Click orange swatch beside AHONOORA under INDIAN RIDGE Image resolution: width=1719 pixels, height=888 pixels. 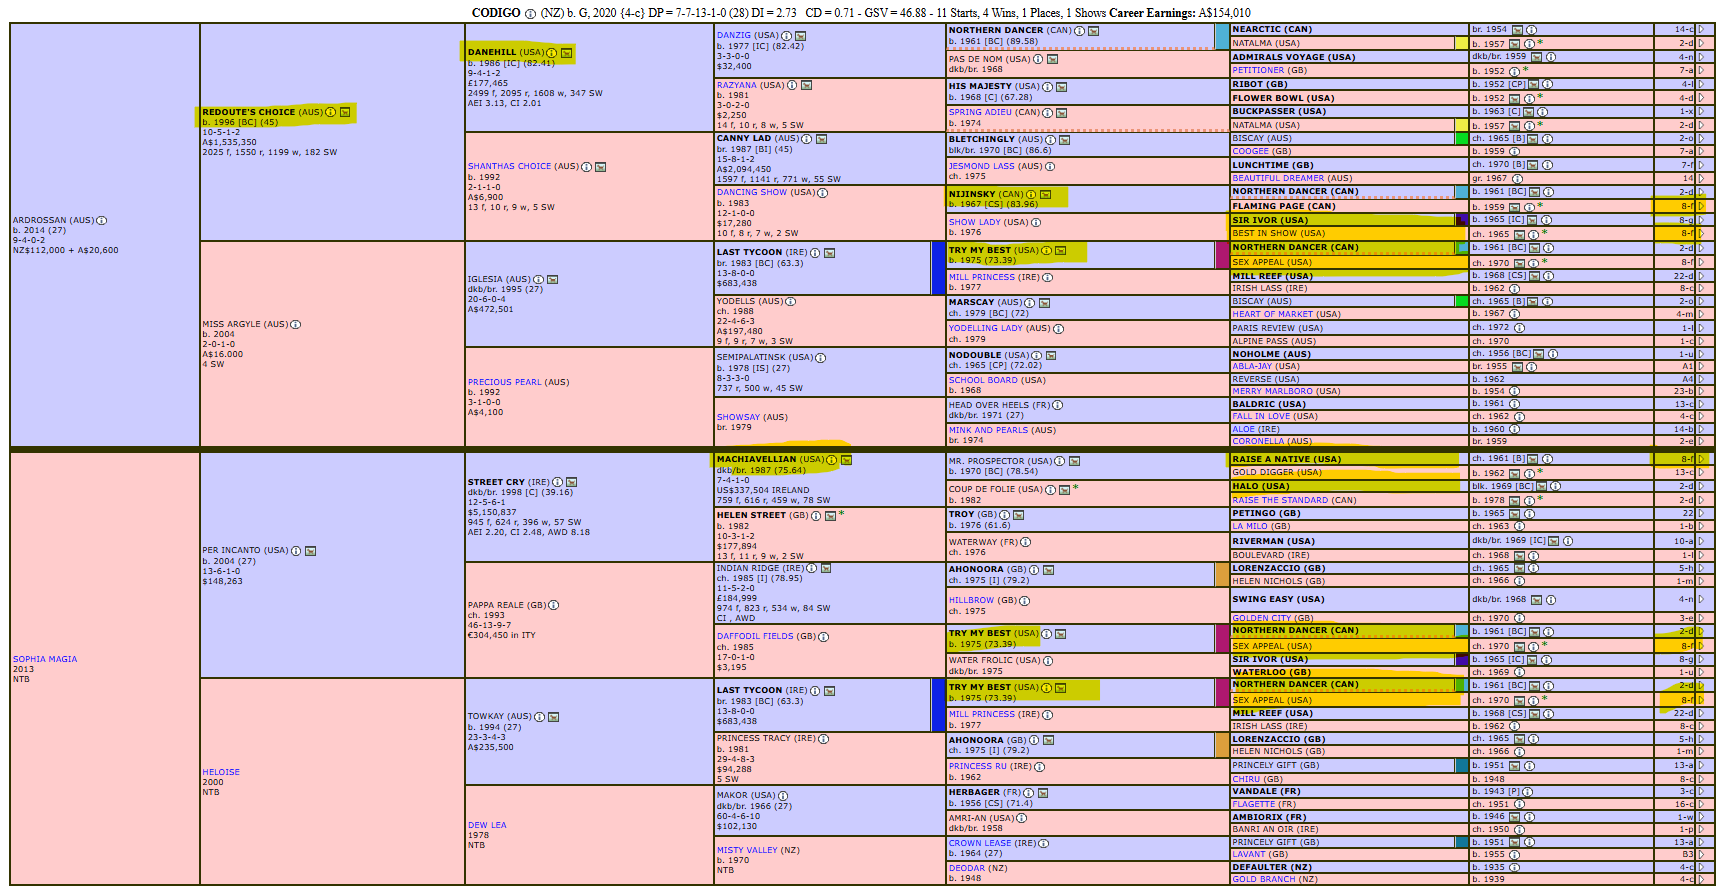(1222, 574)
